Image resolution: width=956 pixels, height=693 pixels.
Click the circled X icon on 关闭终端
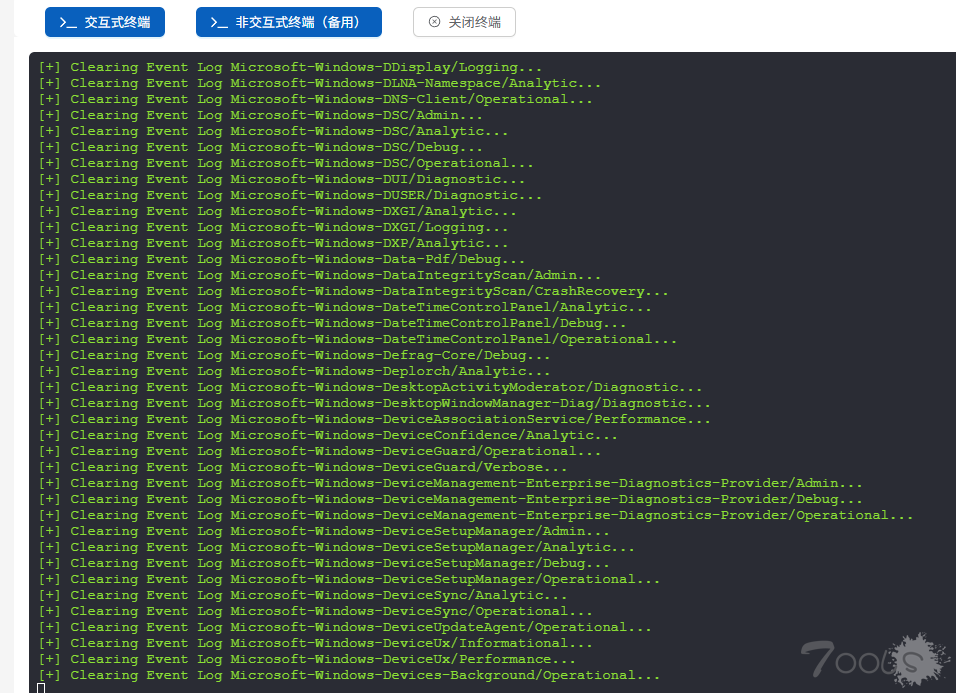pos(434,22)
